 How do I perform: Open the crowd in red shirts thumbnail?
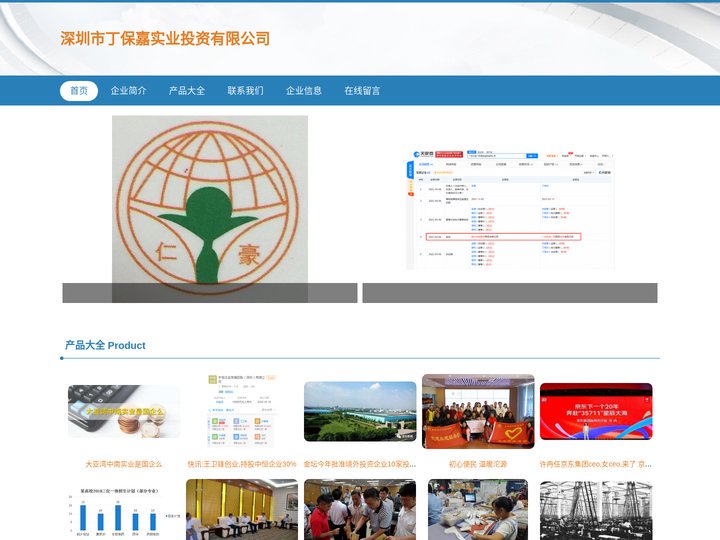pyautogui.click(x=360, y=510)
